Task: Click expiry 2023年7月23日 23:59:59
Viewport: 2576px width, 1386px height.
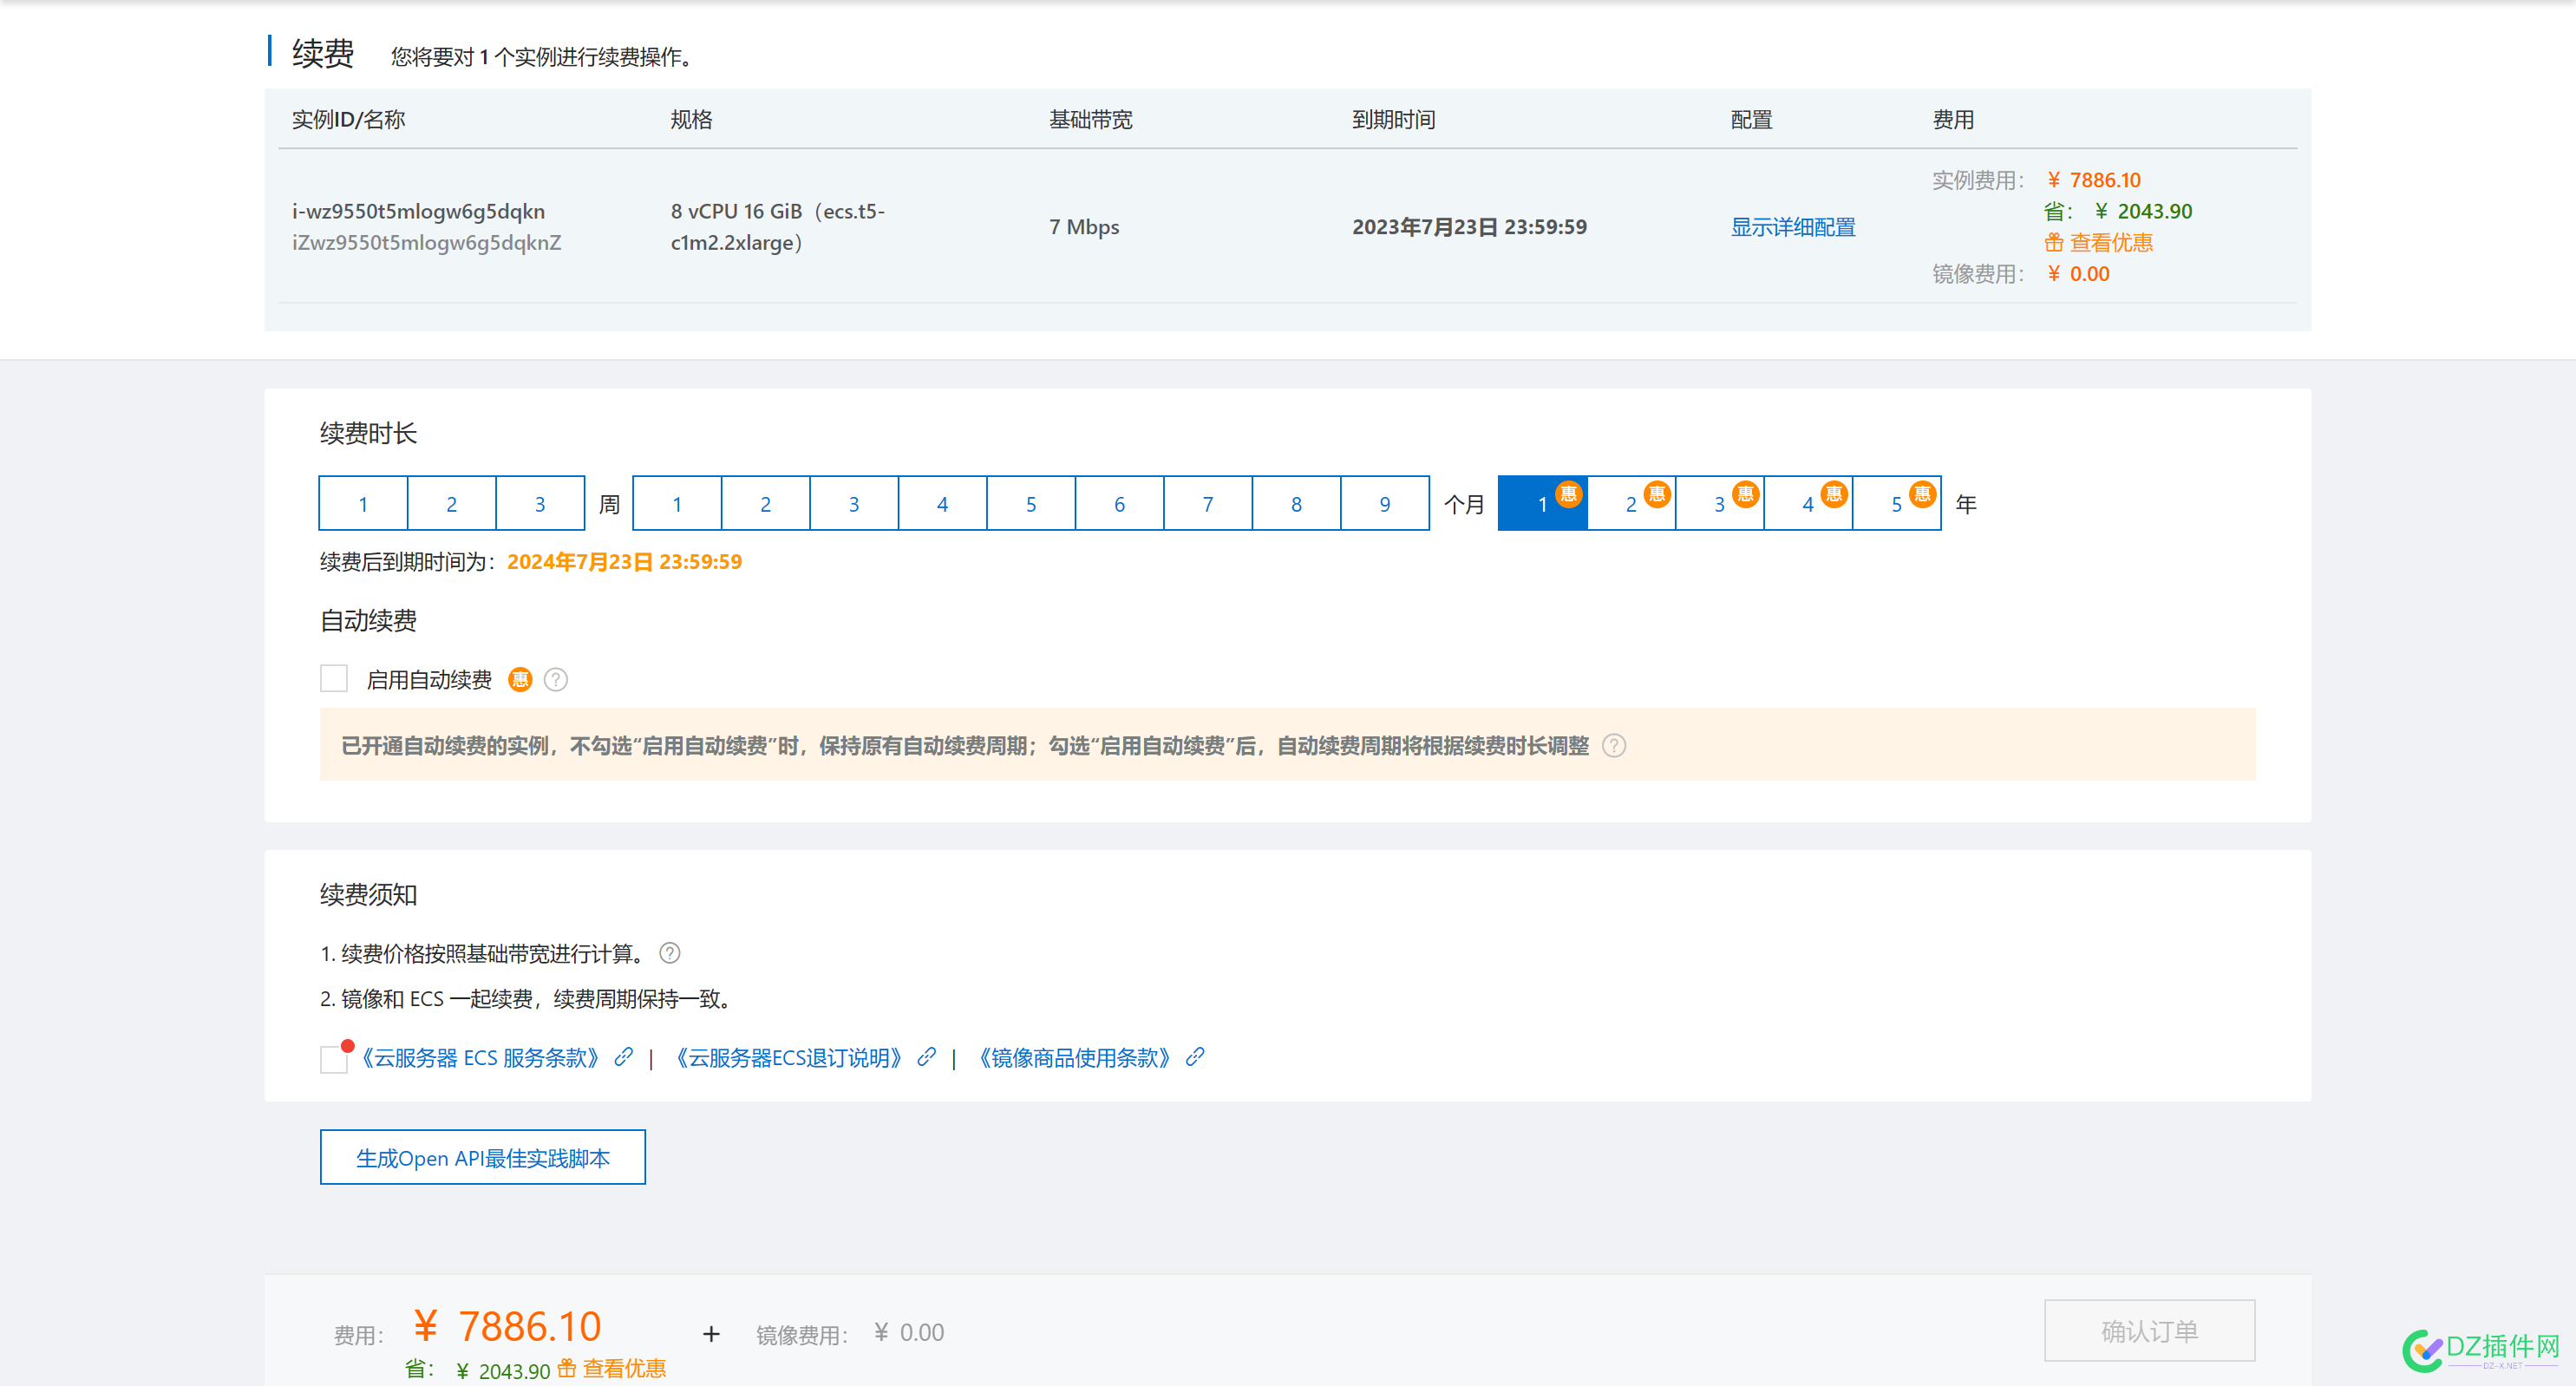Action: [1470, 227]
